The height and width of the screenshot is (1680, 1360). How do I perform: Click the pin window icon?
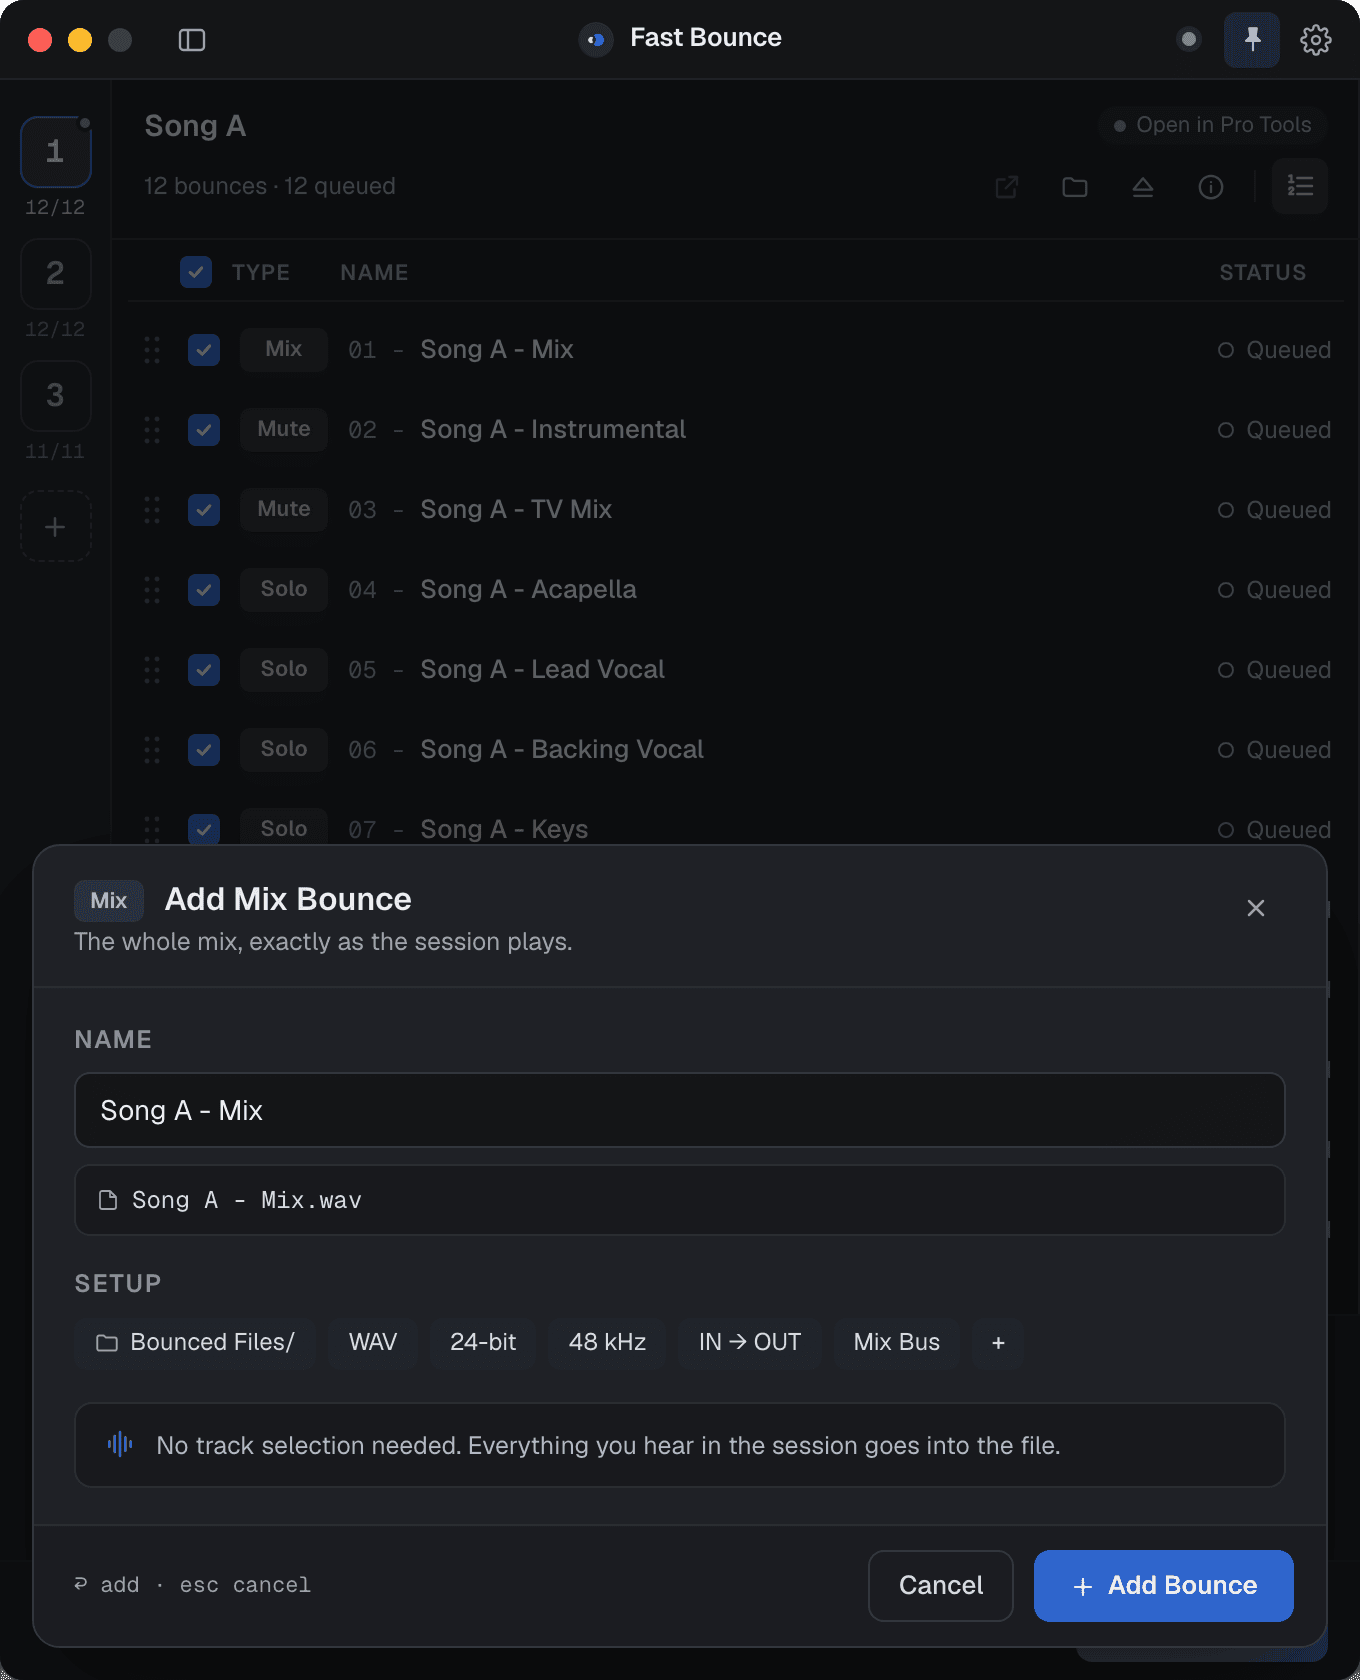[x=1252, y=40]
